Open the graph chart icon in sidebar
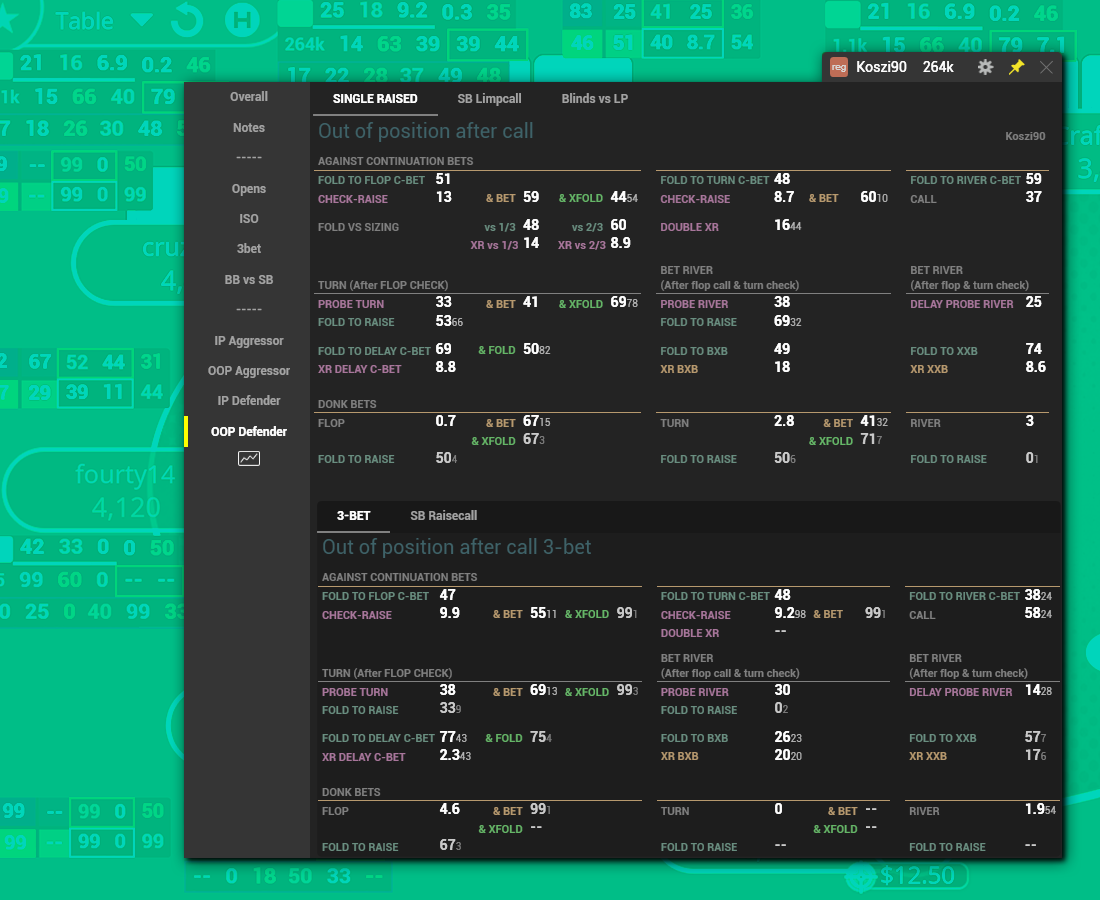 249,459
